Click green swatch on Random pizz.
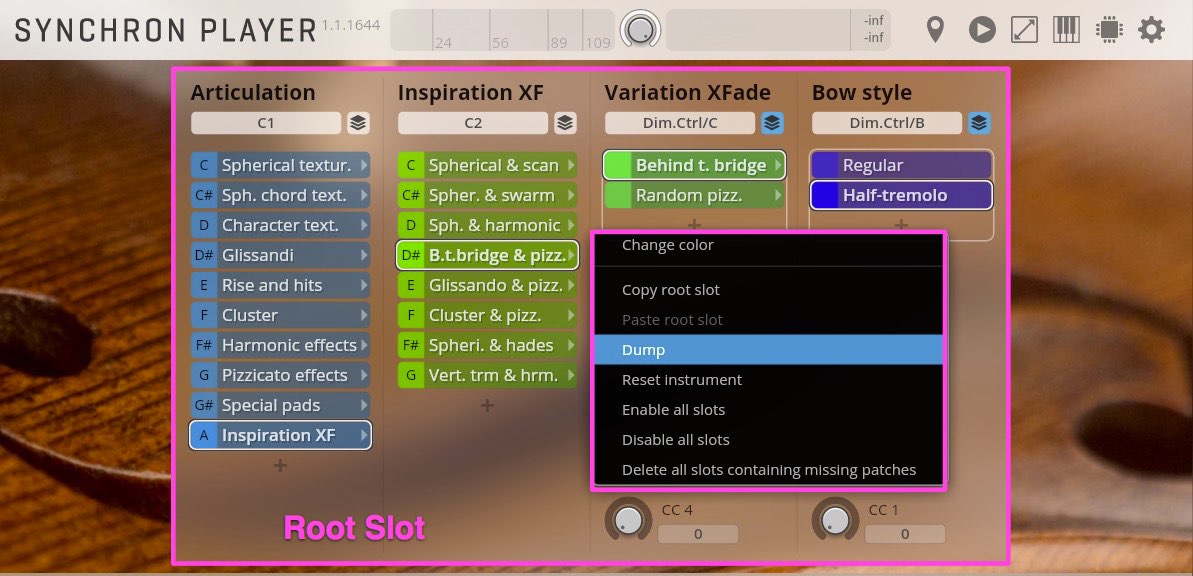 [x=618, y=196]
